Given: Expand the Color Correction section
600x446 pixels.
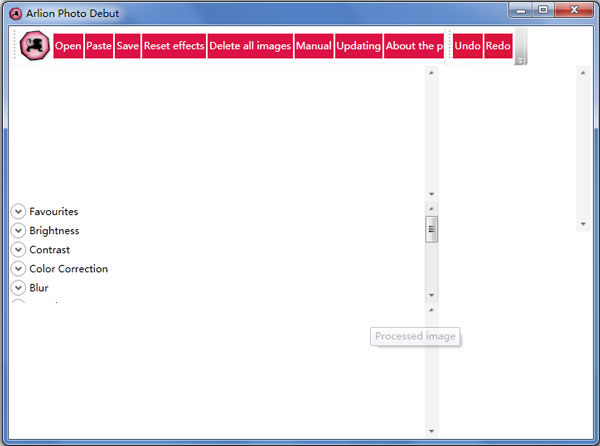Looking at the screenshot, I should [x=18, y=269].
